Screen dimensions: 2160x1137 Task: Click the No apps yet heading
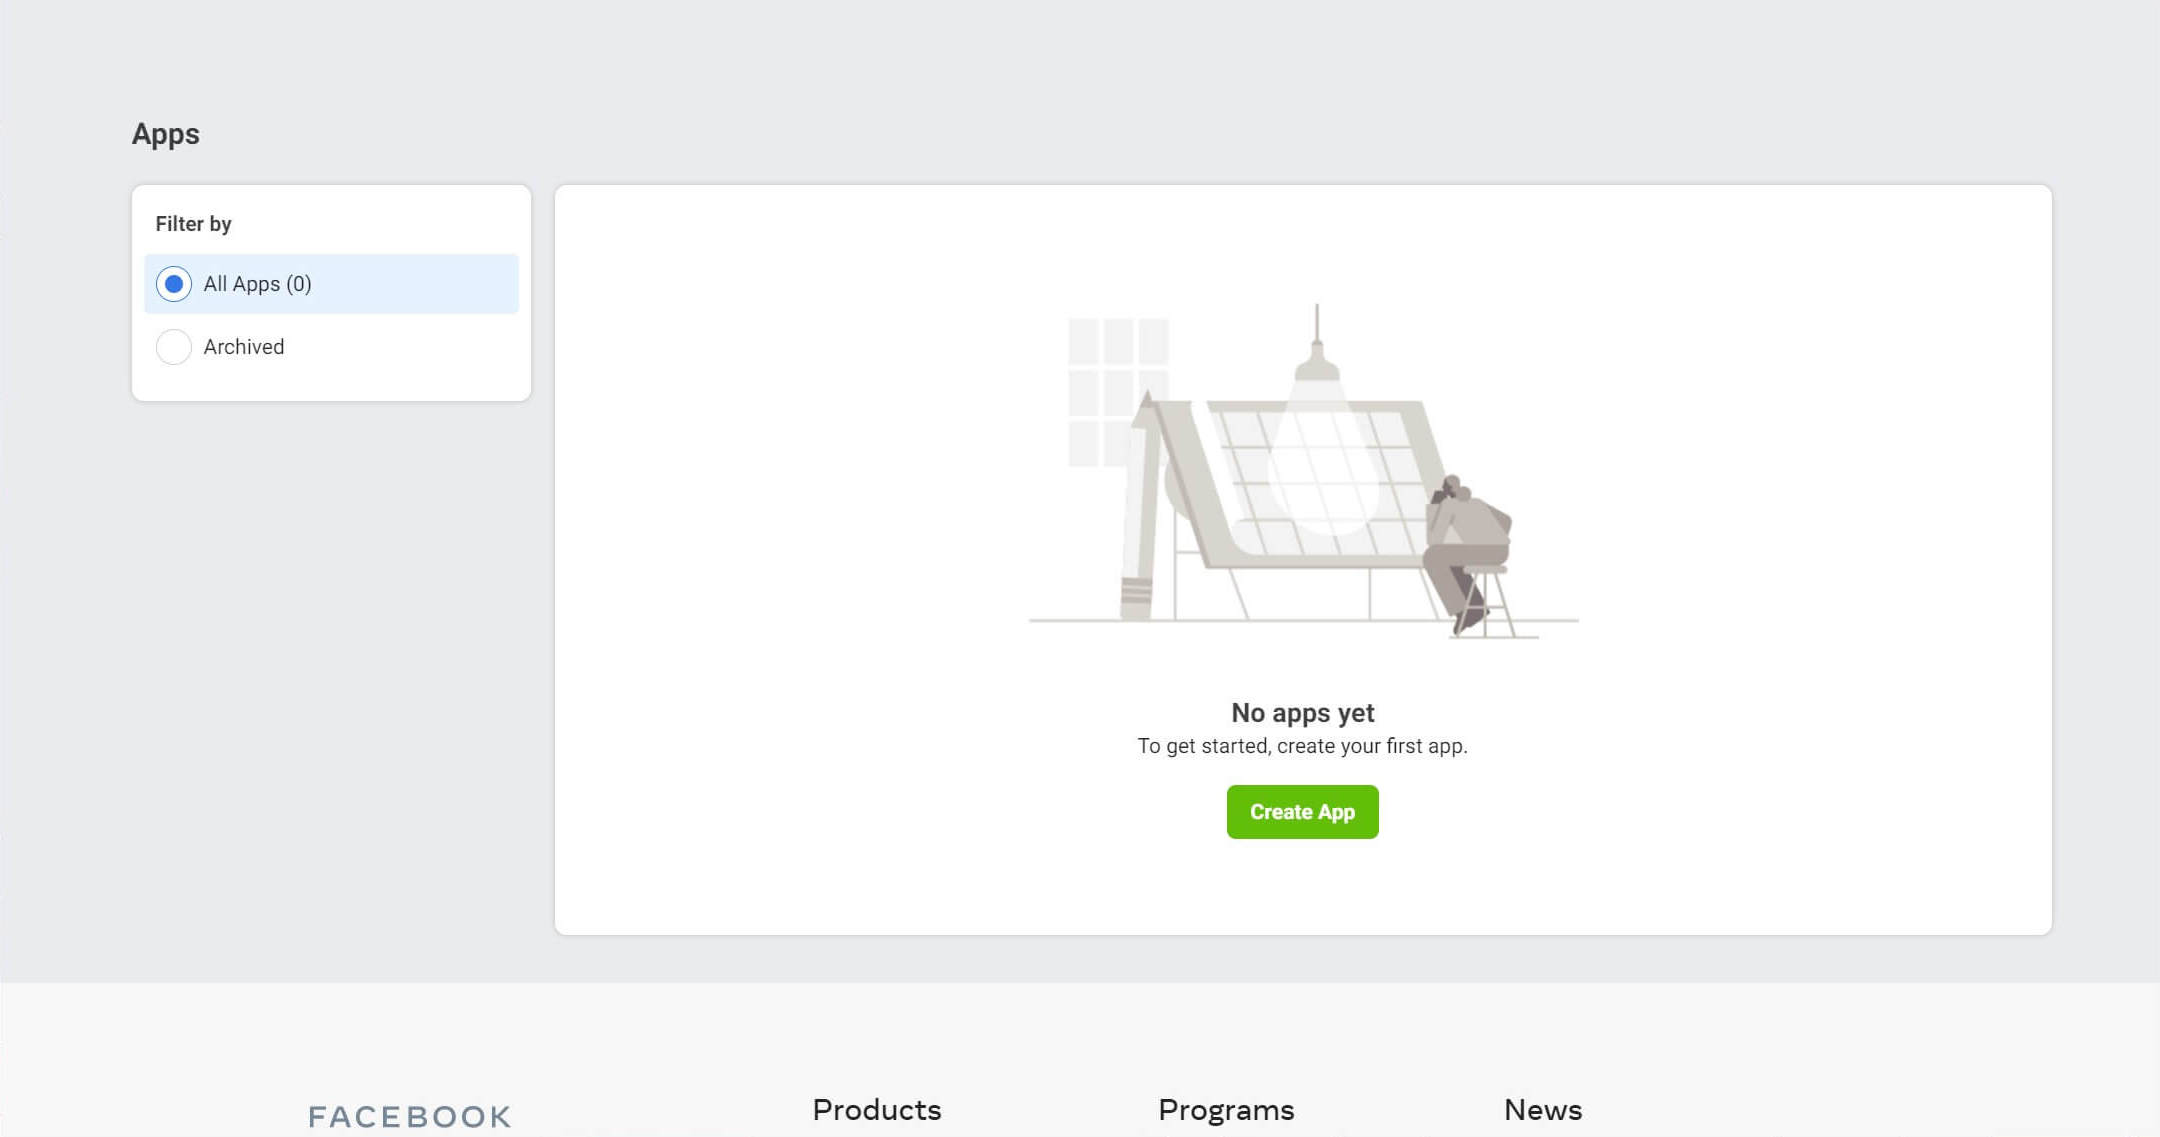[1302, 713]
